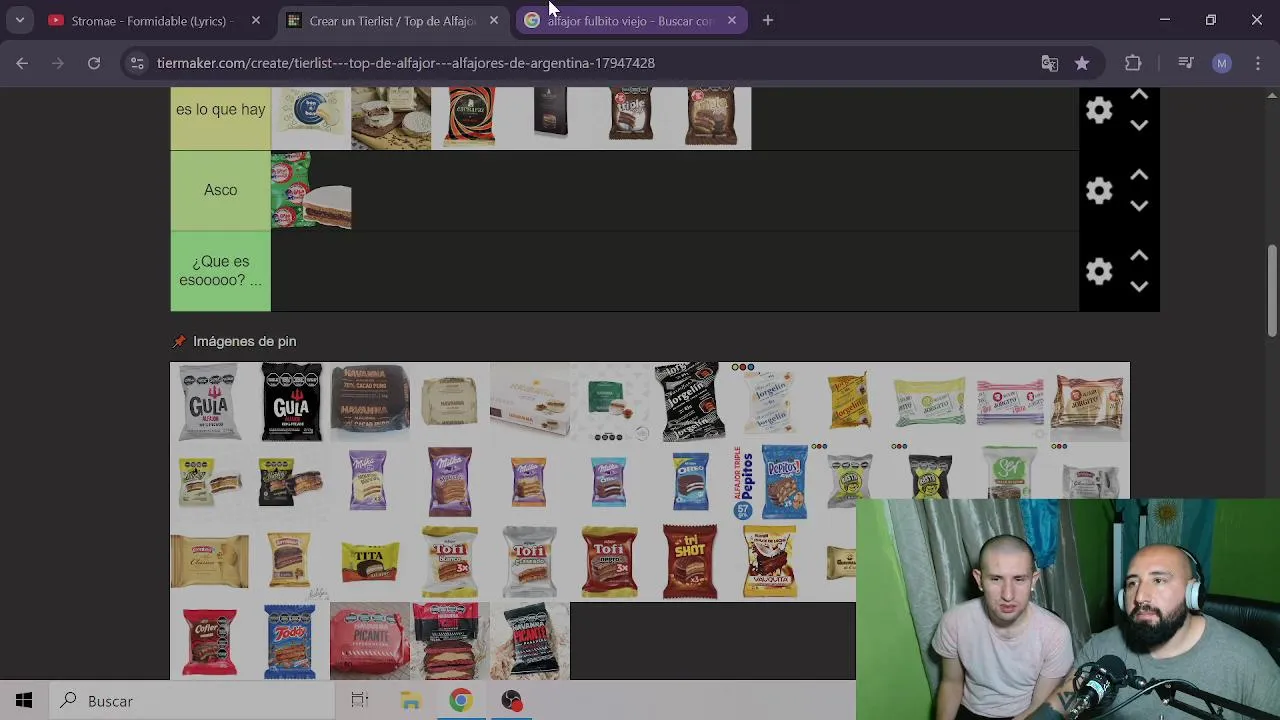This screenshot has width=1280, height=720.
Task: View site information next to the URL
Action: 138,63
